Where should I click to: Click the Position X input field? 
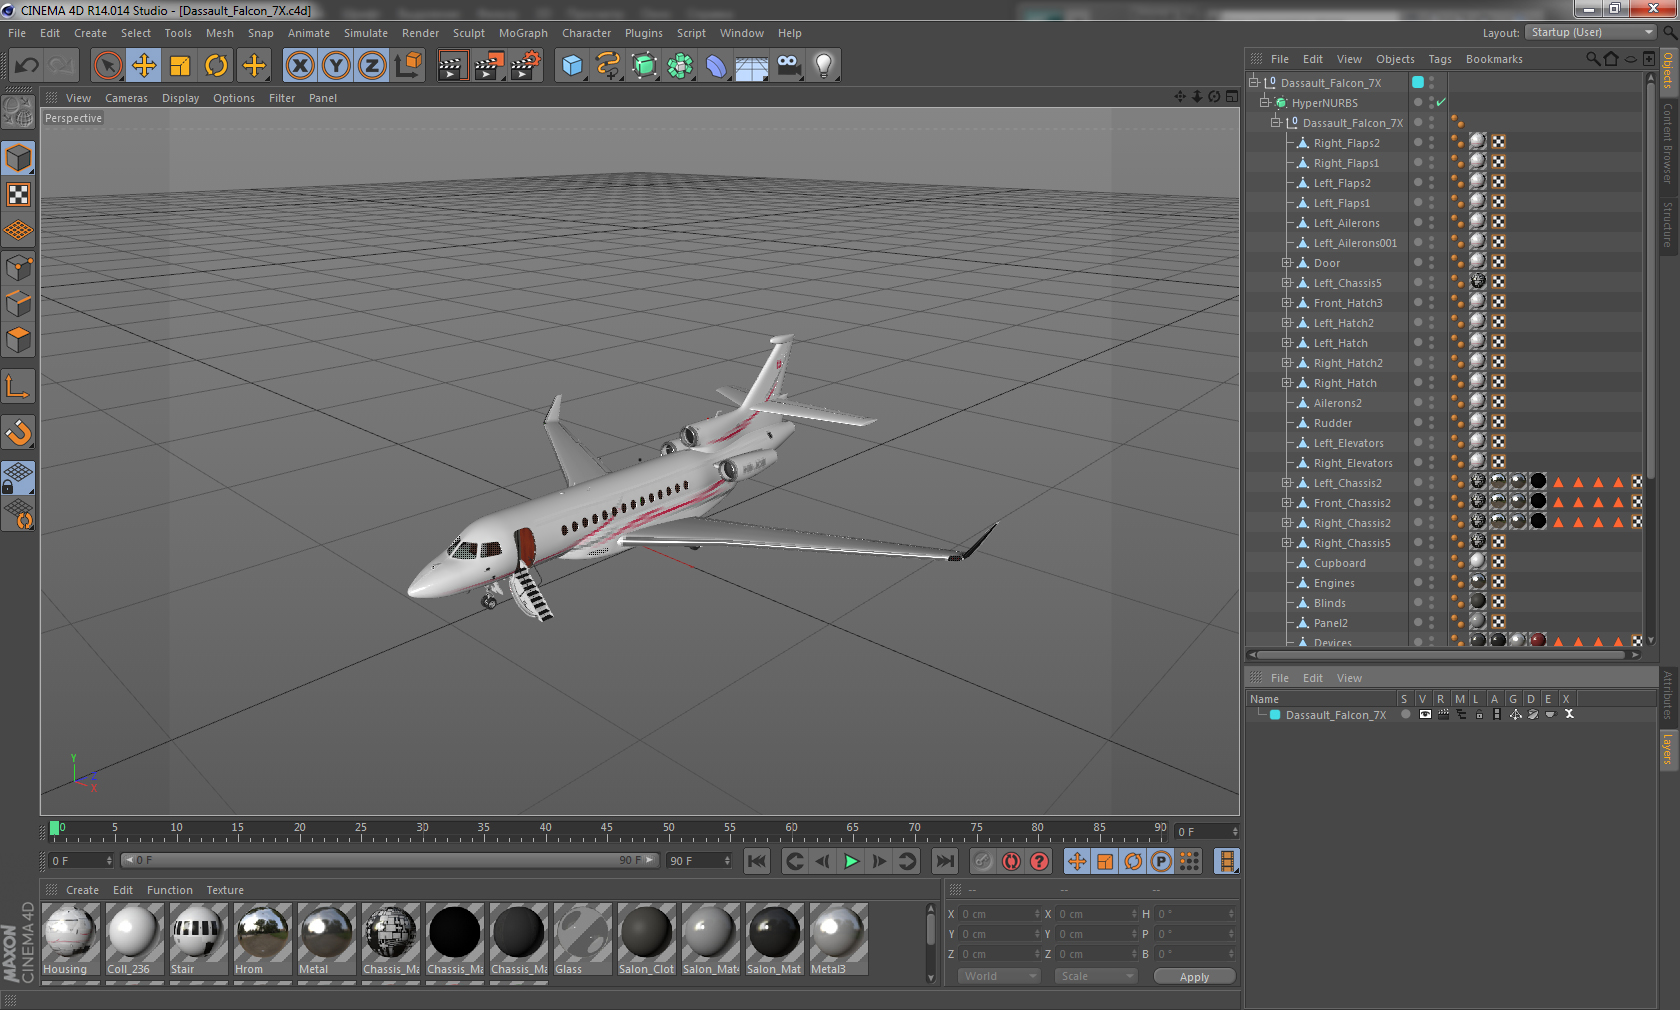point(1000,914)
